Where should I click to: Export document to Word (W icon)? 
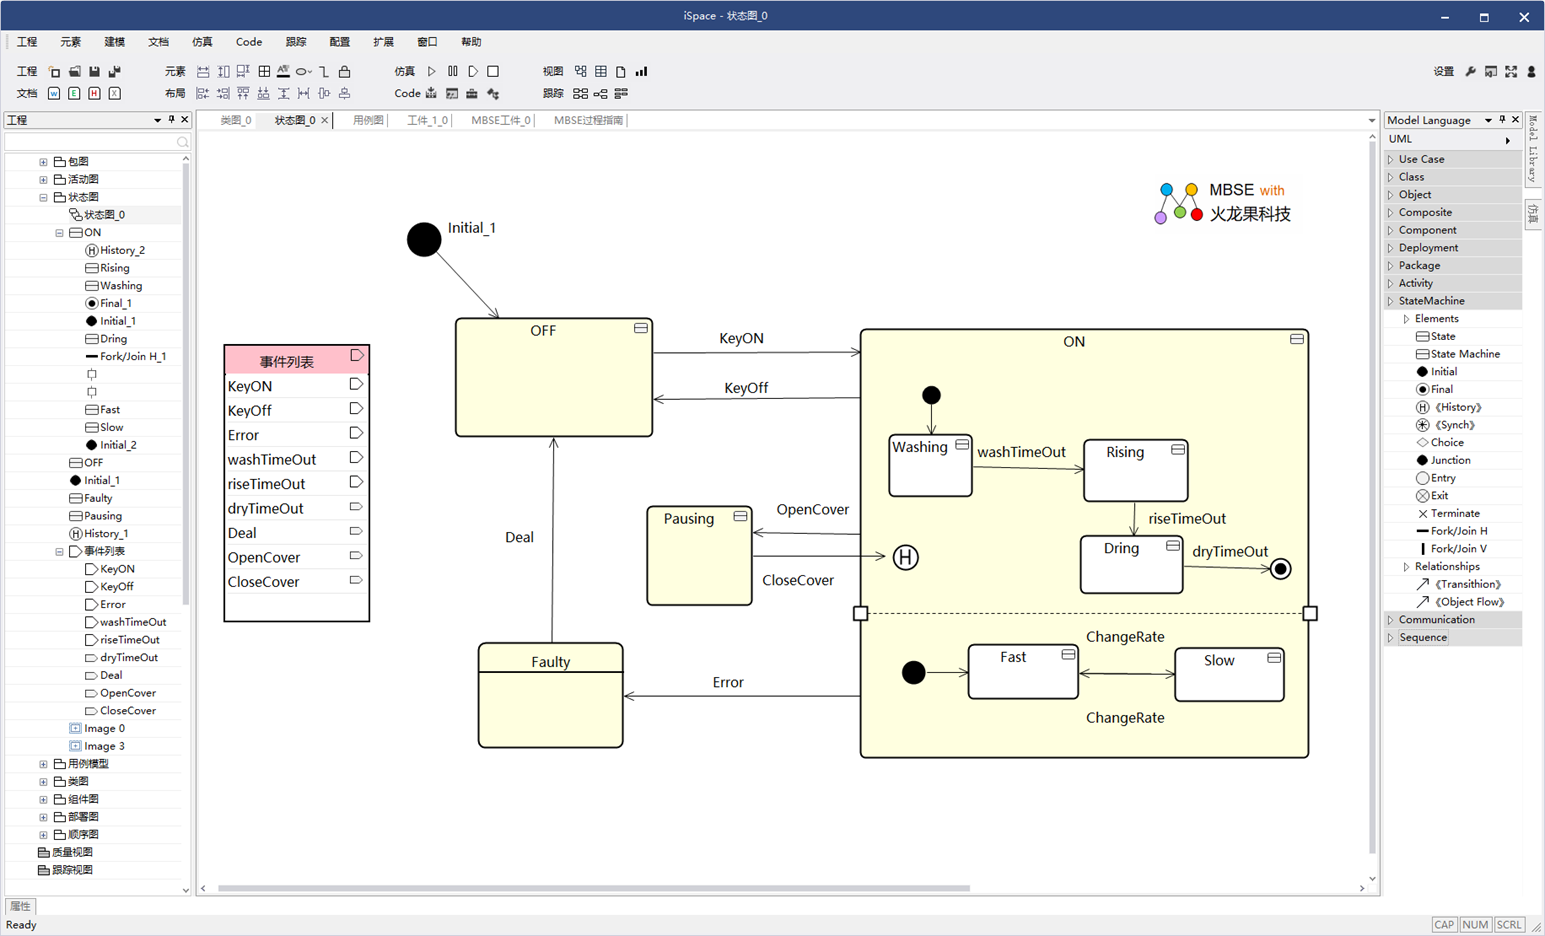pos(54,94)
